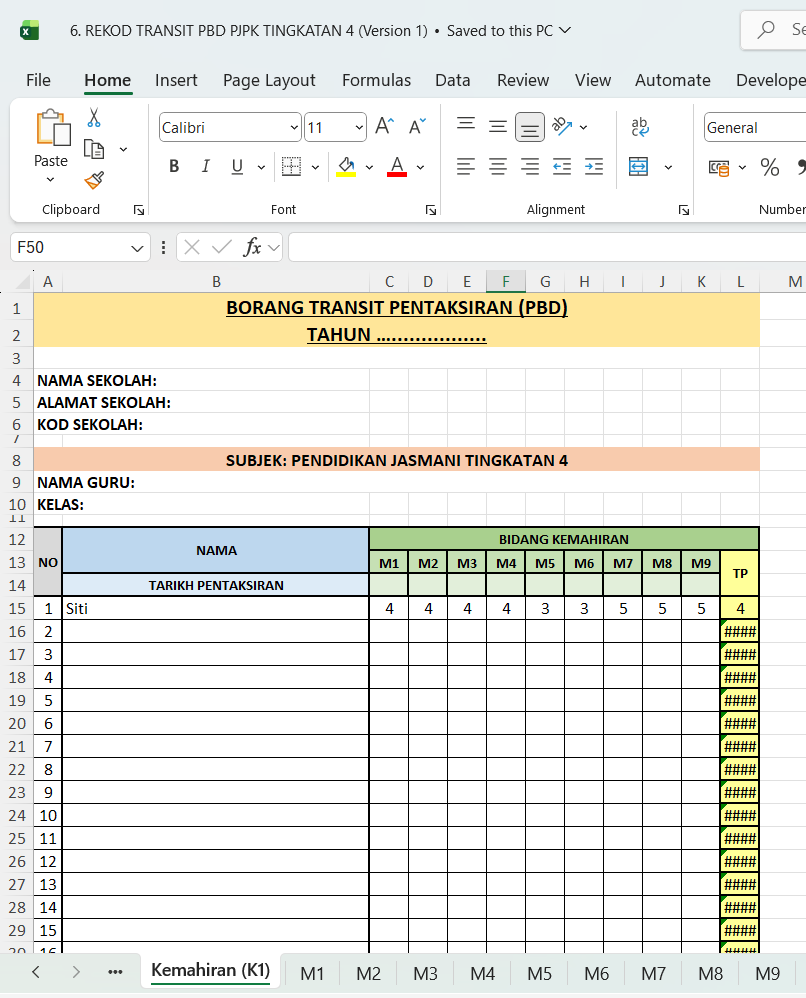The image size is (806, 998).
Task: Click the Cut scissors icon
Action: (x=94, y=118)
